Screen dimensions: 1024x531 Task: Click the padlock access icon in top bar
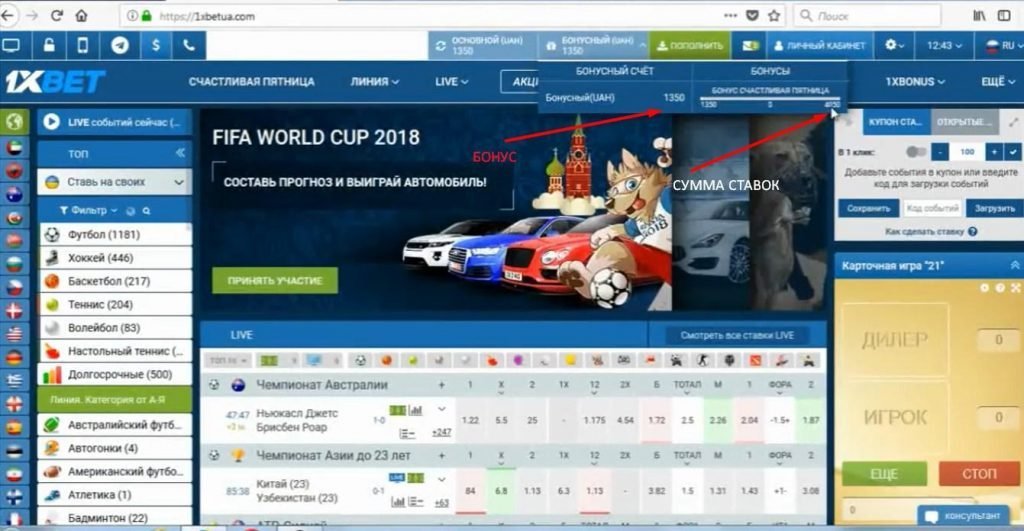pos(49,45)
